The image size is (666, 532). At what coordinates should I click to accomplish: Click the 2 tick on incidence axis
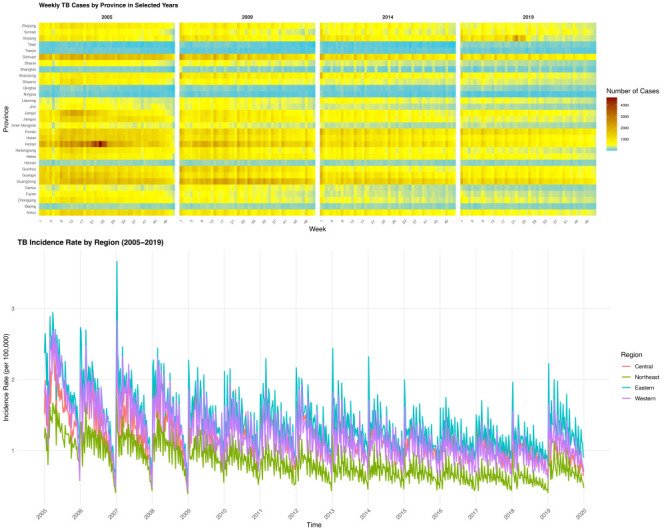tap(13, 380)
